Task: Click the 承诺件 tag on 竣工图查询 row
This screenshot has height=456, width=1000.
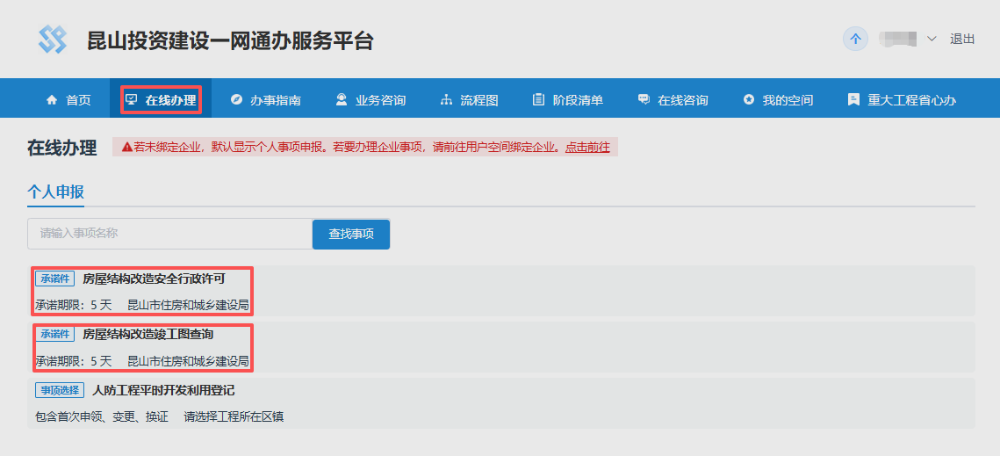Action: point(55,334)
